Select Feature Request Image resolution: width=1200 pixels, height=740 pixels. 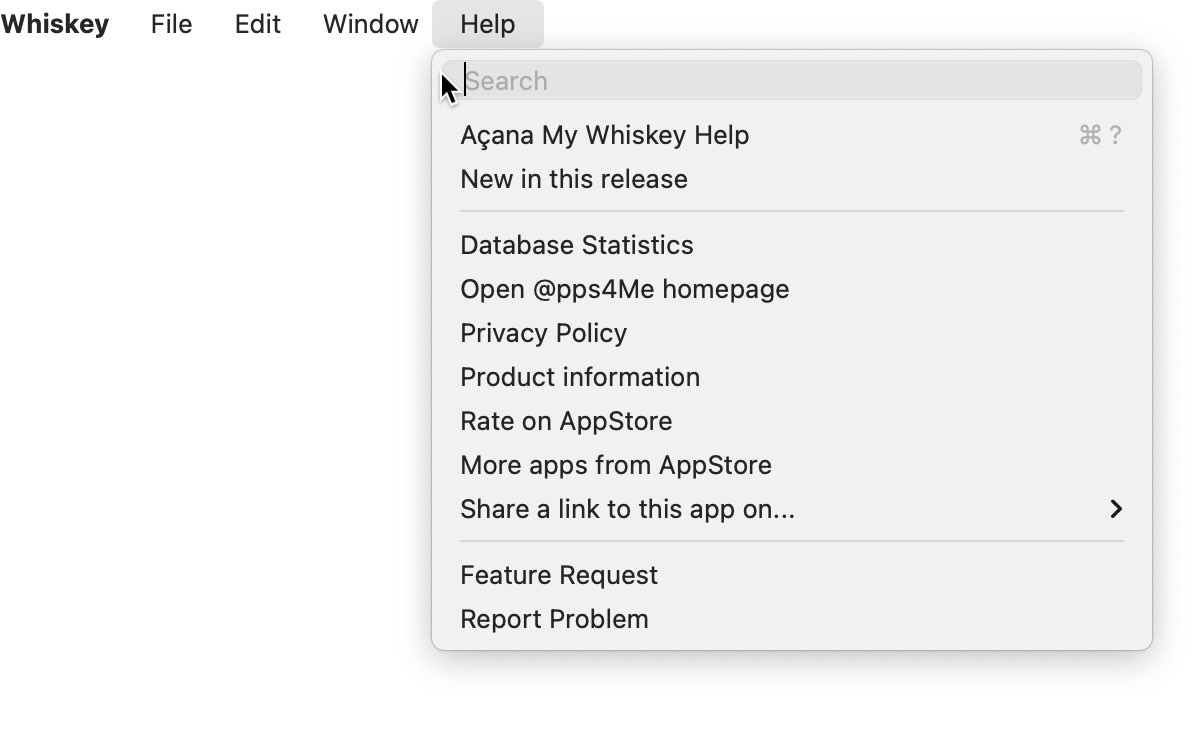[792, 575]
